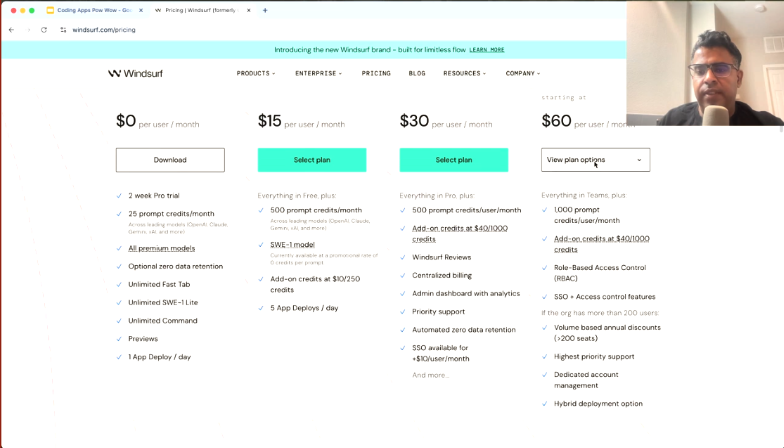Click the Unlimited Fast Tab text
This screenshot has width=784, height=448.
point(159,284)
